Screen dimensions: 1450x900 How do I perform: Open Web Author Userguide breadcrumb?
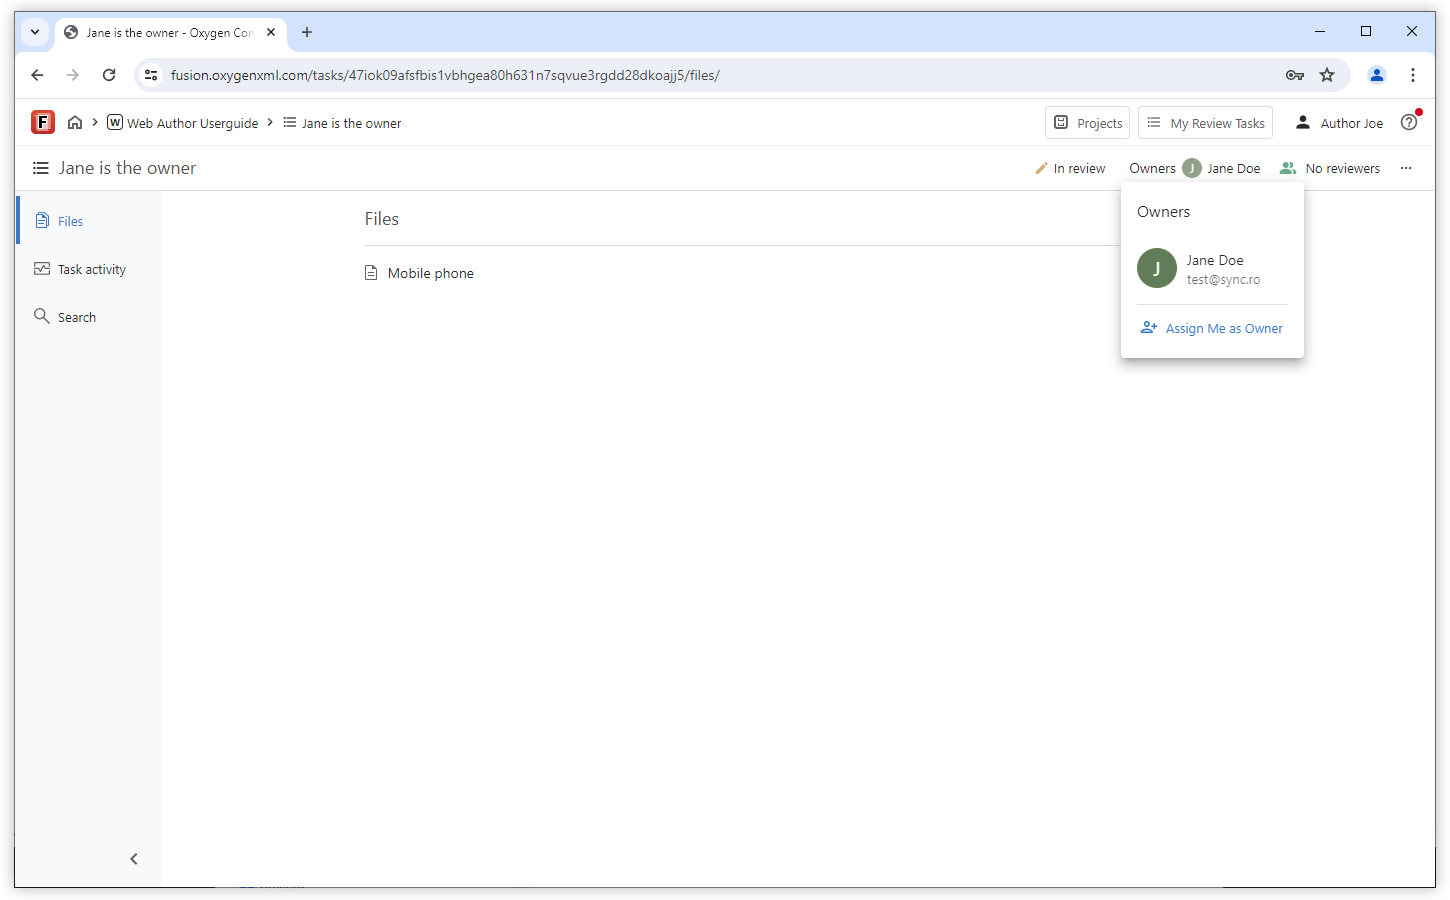coord(183,123)
